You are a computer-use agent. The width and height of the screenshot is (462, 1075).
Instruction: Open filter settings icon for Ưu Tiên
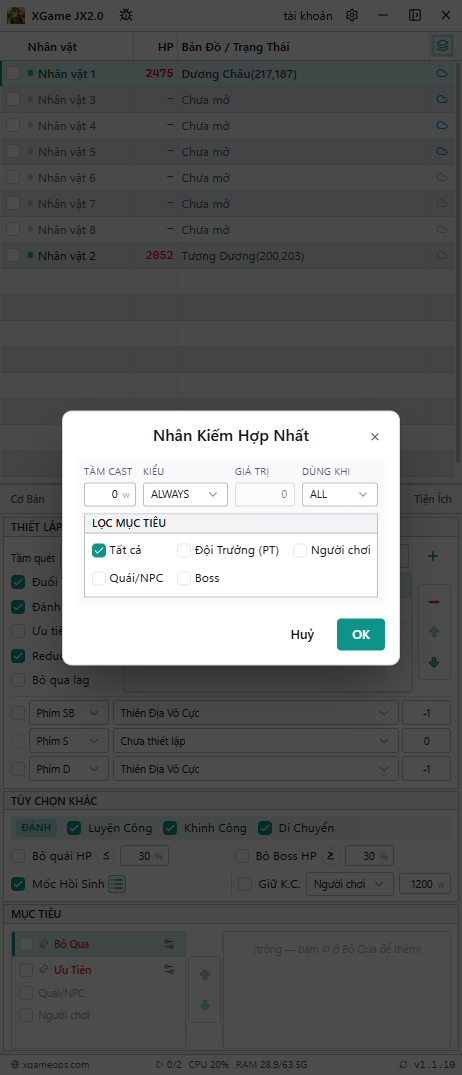pyautogui.click(x=169, y=969)
